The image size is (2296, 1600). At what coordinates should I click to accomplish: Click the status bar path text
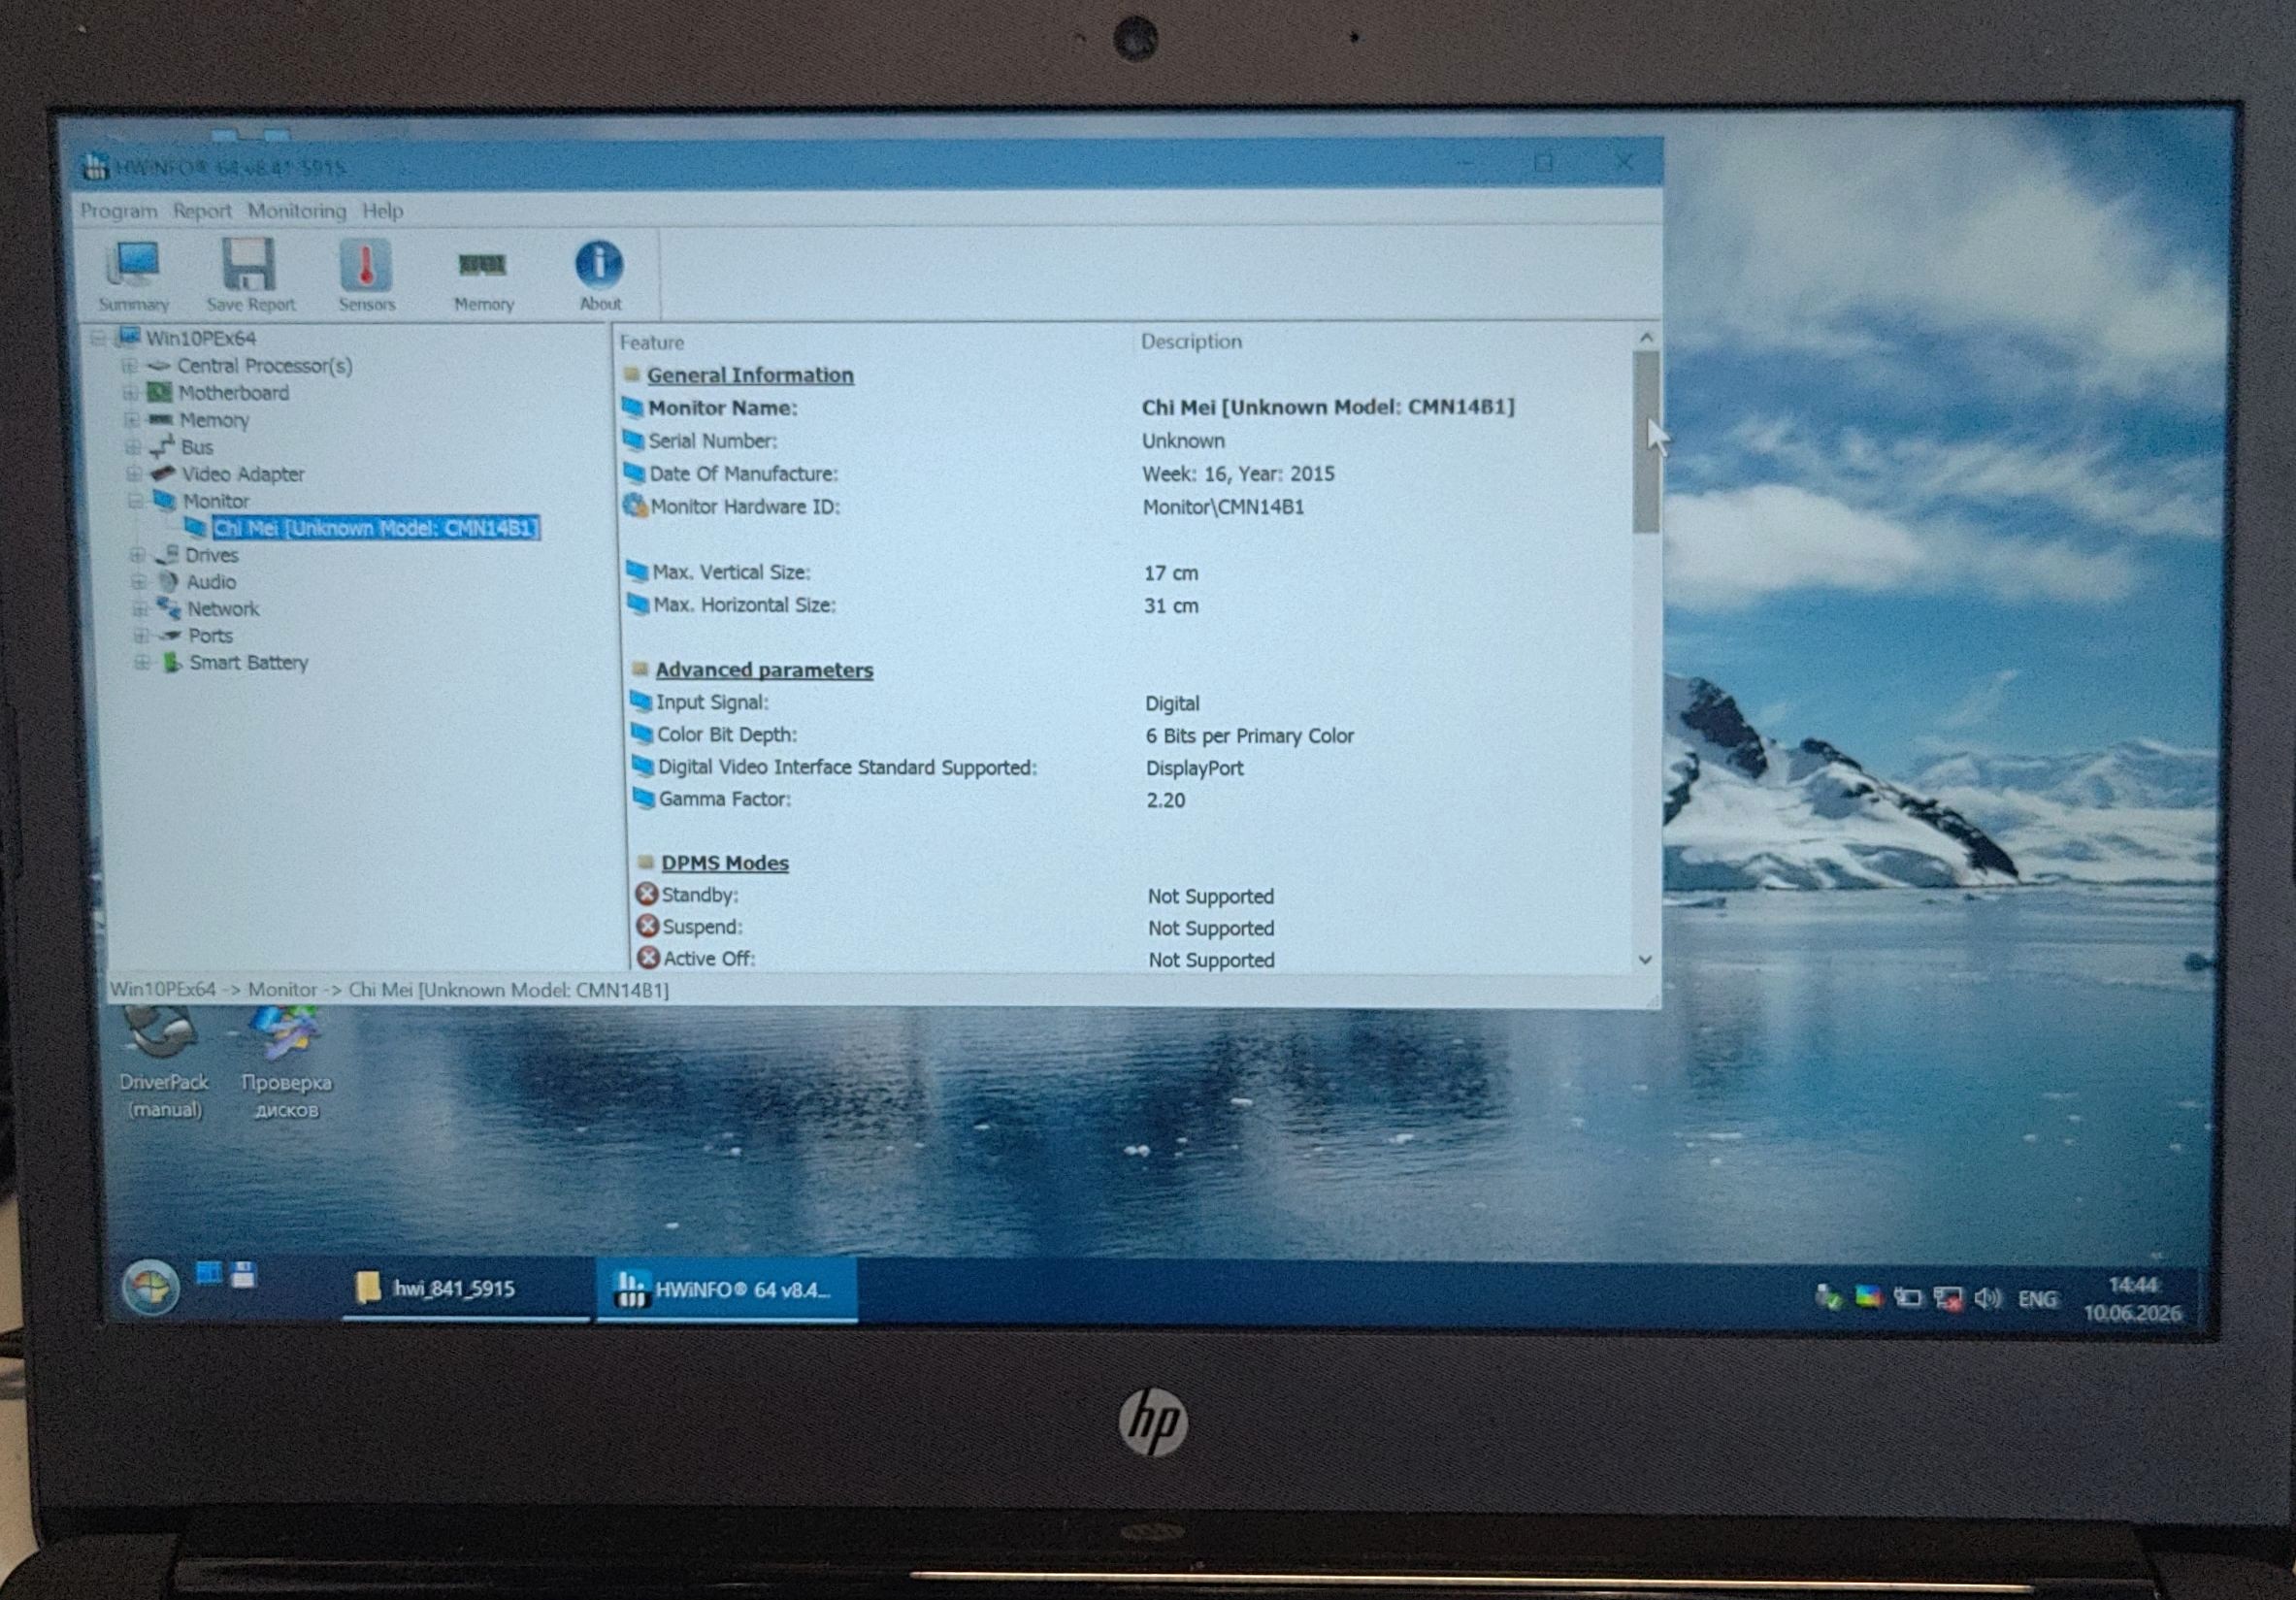coord(389,990)
